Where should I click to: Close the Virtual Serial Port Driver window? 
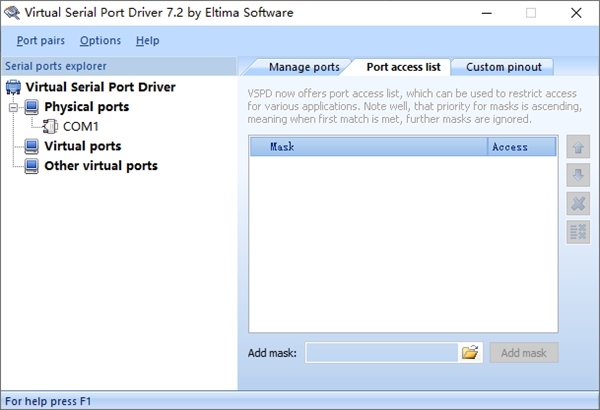coord(576,13)
